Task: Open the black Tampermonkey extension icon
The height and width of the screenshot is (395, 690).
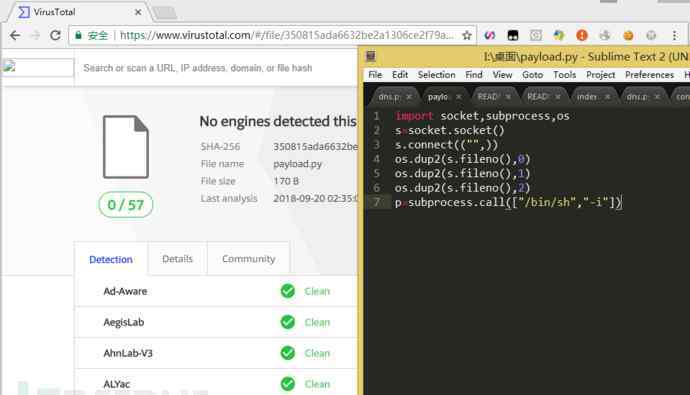Action: point(513,35)
